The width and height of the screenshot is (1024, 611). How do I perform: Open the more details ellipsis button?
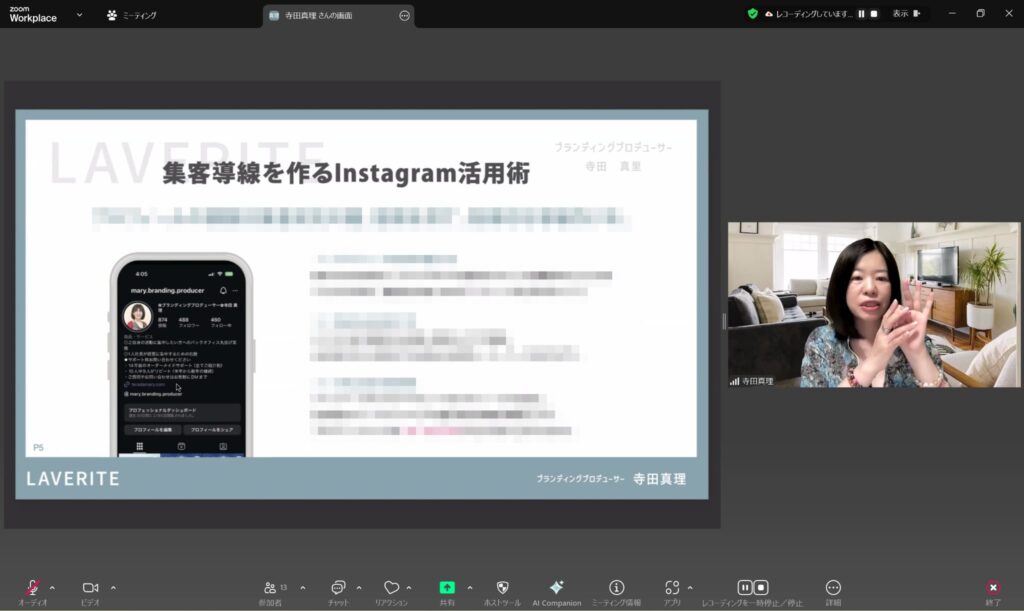[x=833, y=587]
